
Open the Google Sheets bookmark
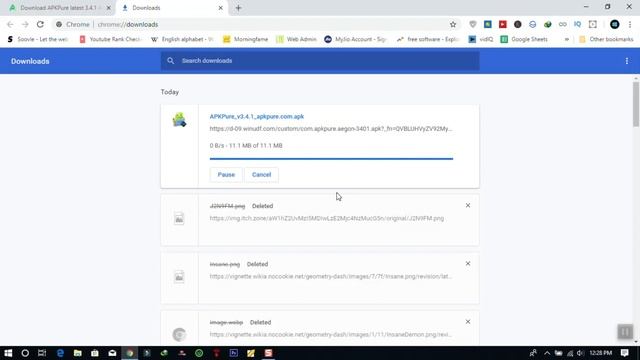click(x=524, y=39)
